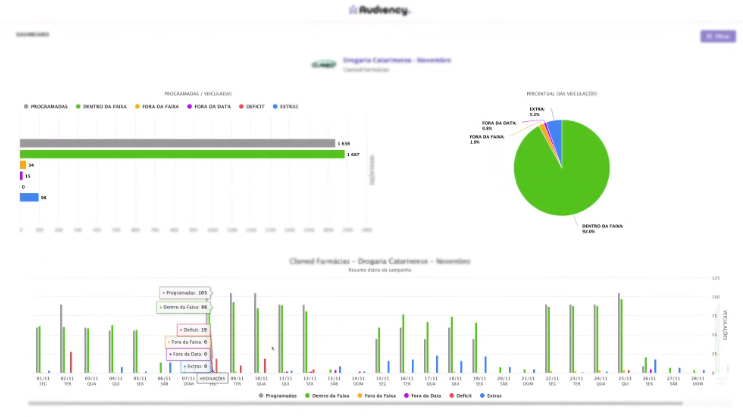743x417 pixels.
Task: Select the blue Extras horizontal bar
Action: [29, 197]
